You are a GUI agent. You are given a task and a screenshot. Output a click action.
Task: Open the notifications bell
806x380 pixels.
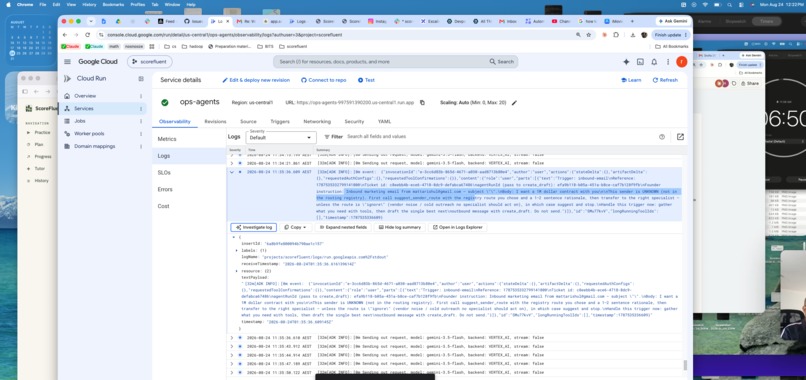click(x=654, y=62)
